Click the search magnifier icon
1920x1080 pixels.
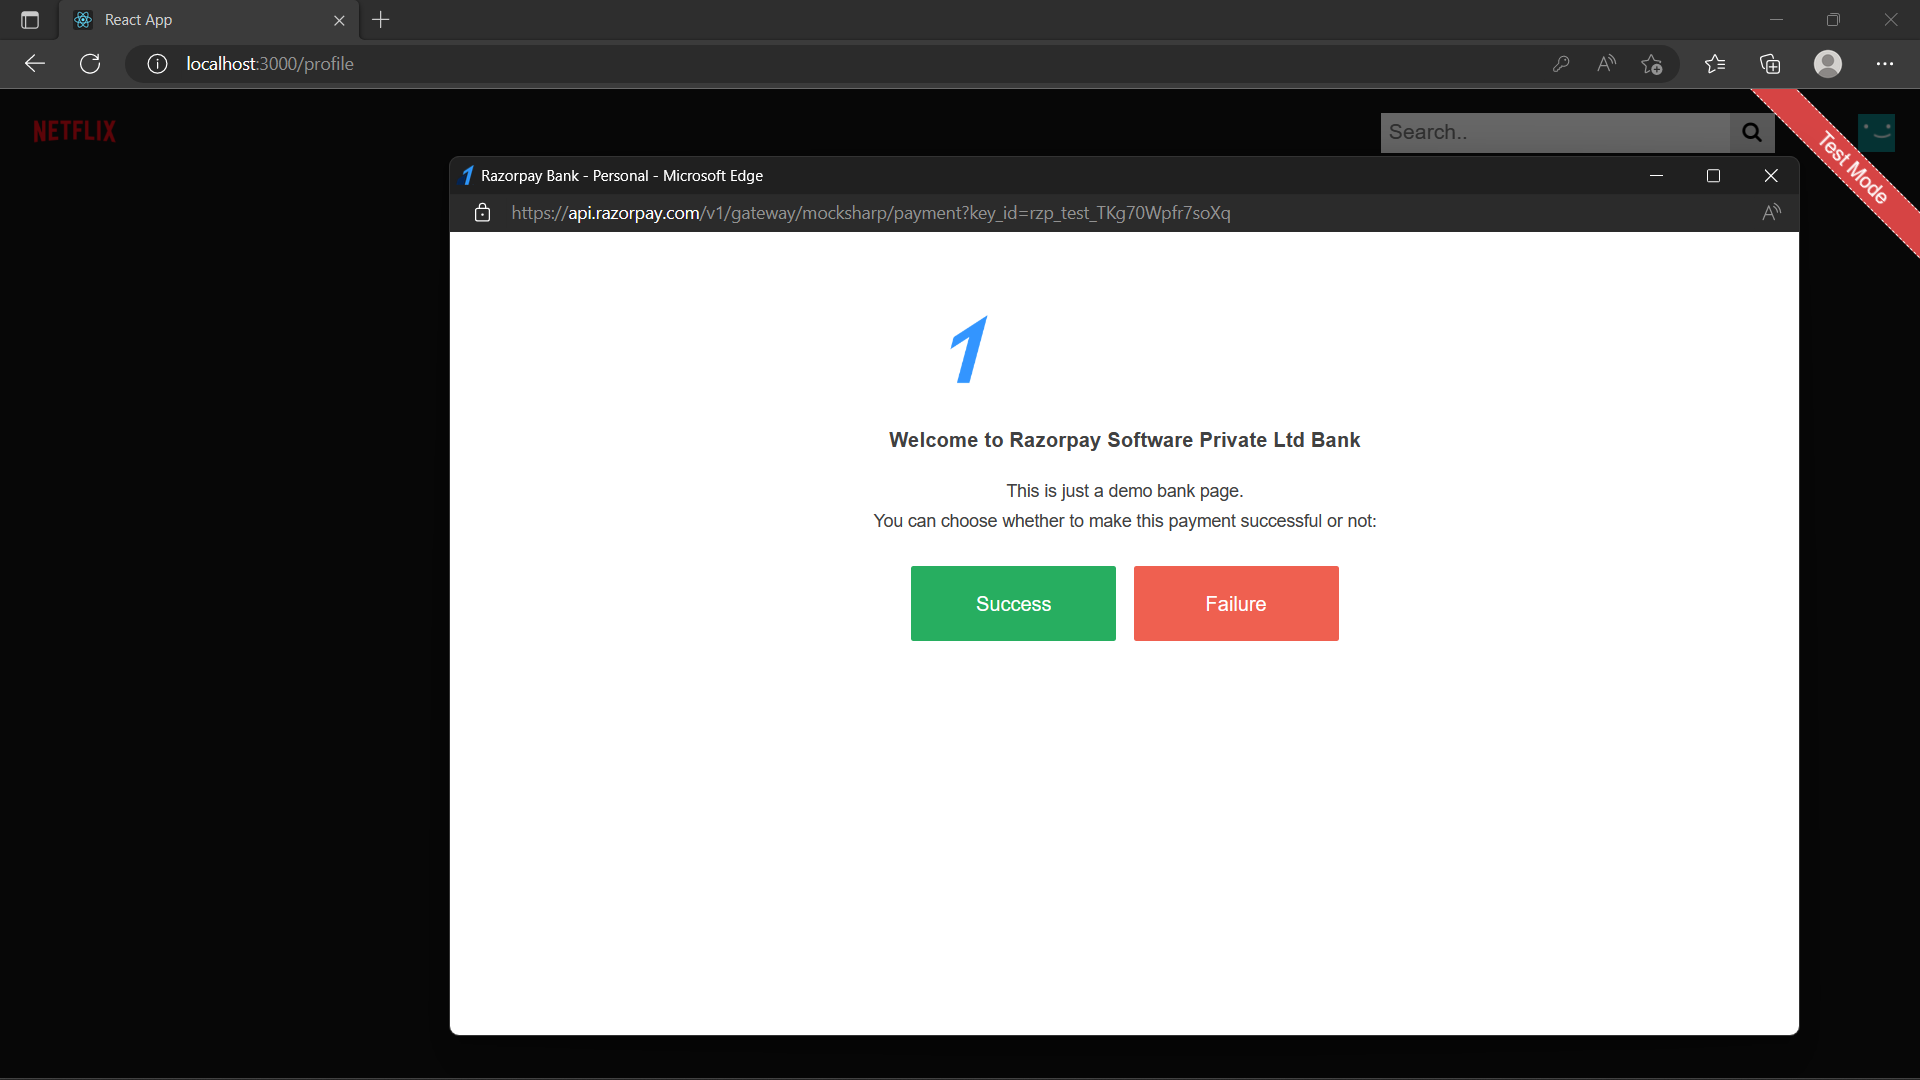[1751, 132]
